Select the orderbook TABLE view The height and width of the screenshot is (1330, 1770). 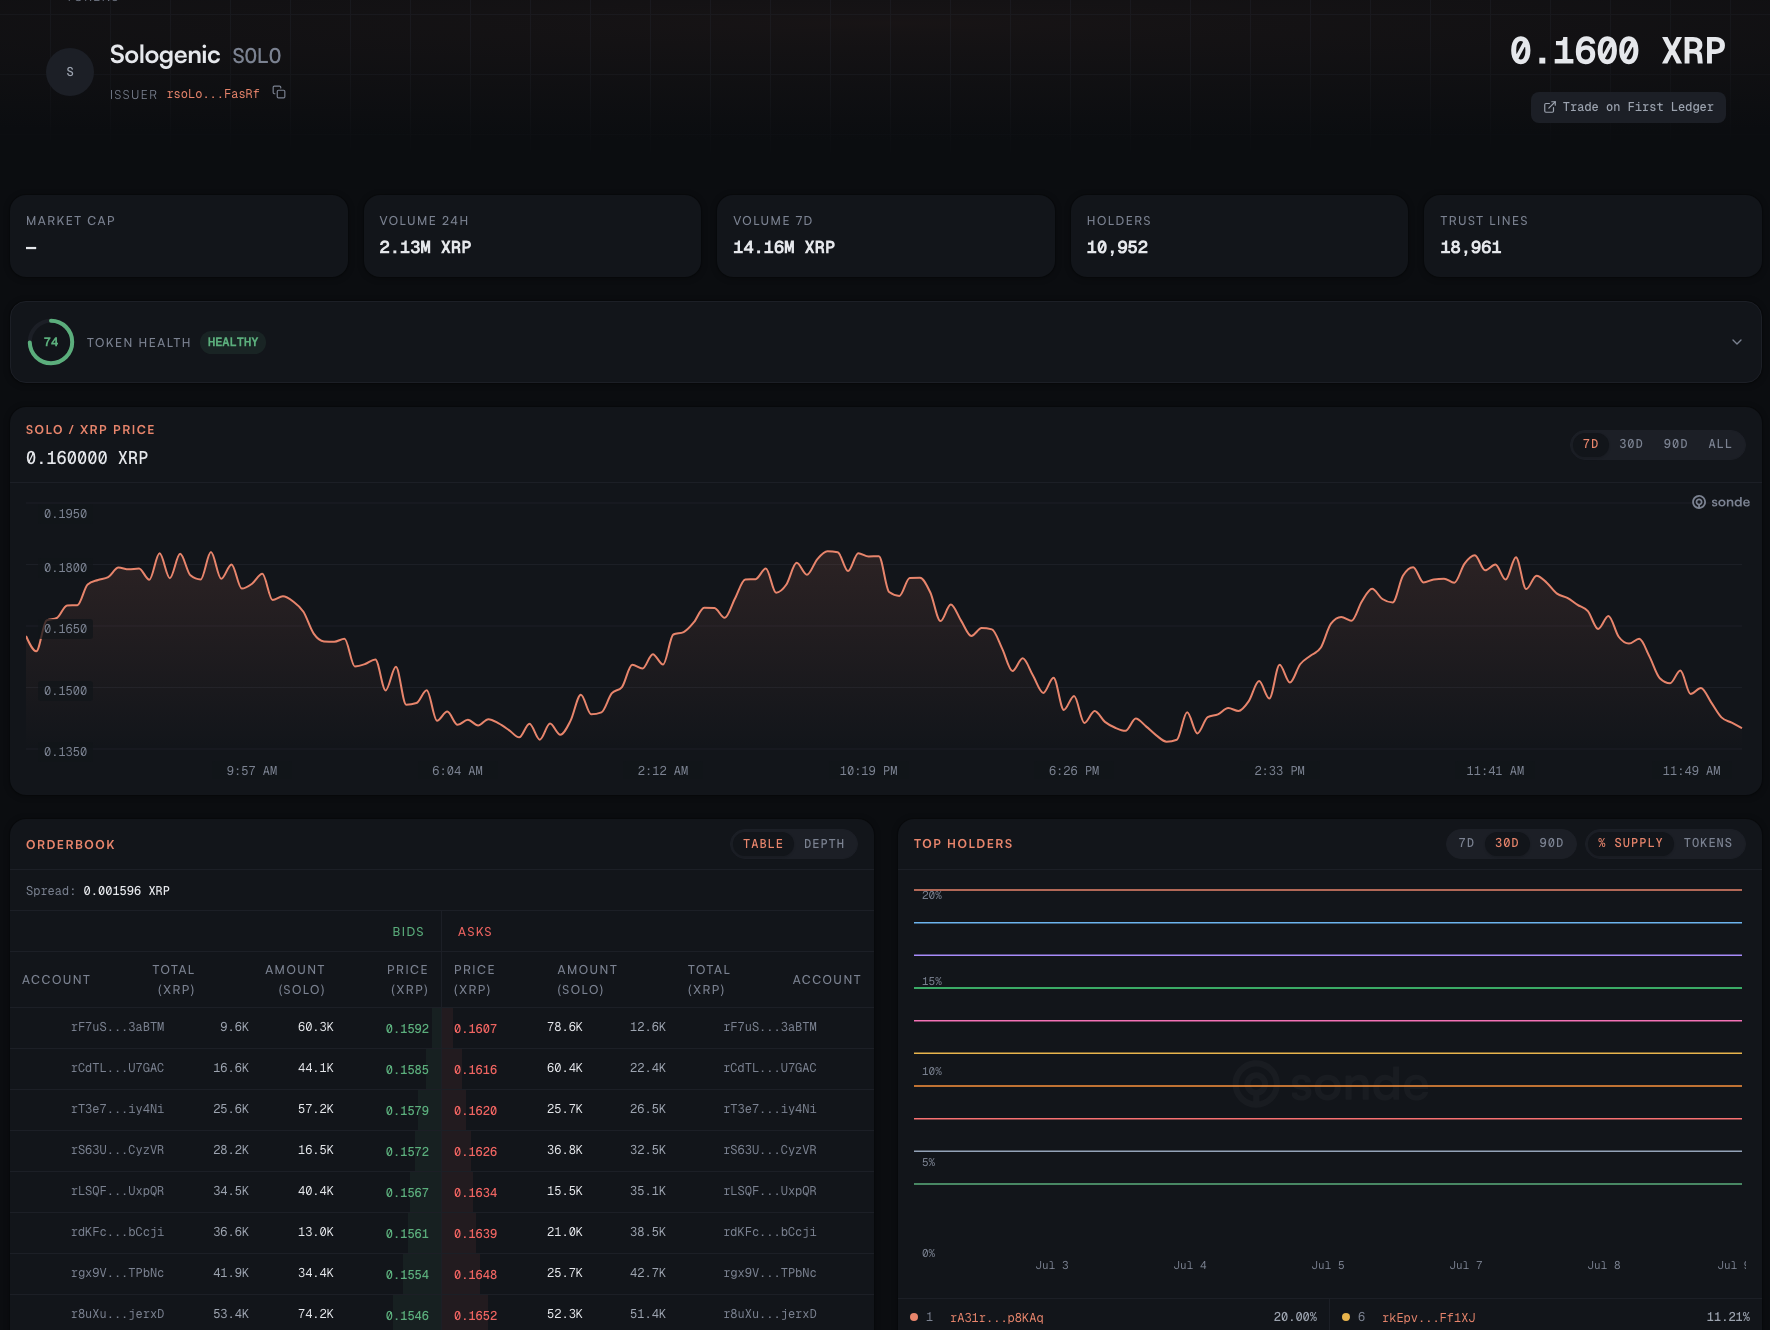763,844
